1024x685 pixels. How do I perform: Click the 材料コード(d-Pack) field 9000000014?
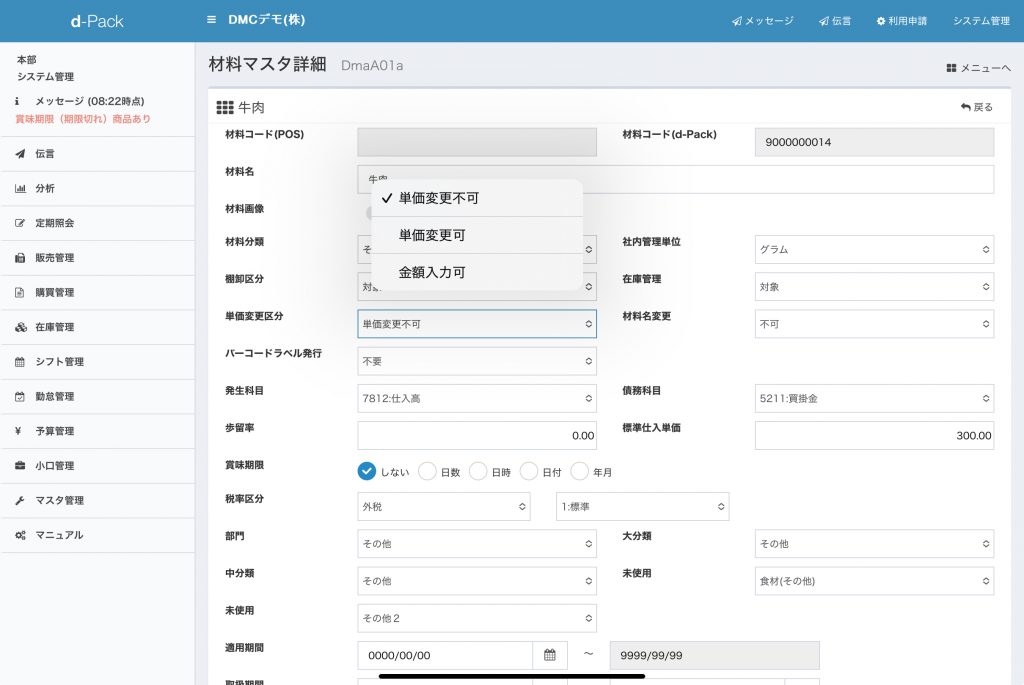[874, 142]
